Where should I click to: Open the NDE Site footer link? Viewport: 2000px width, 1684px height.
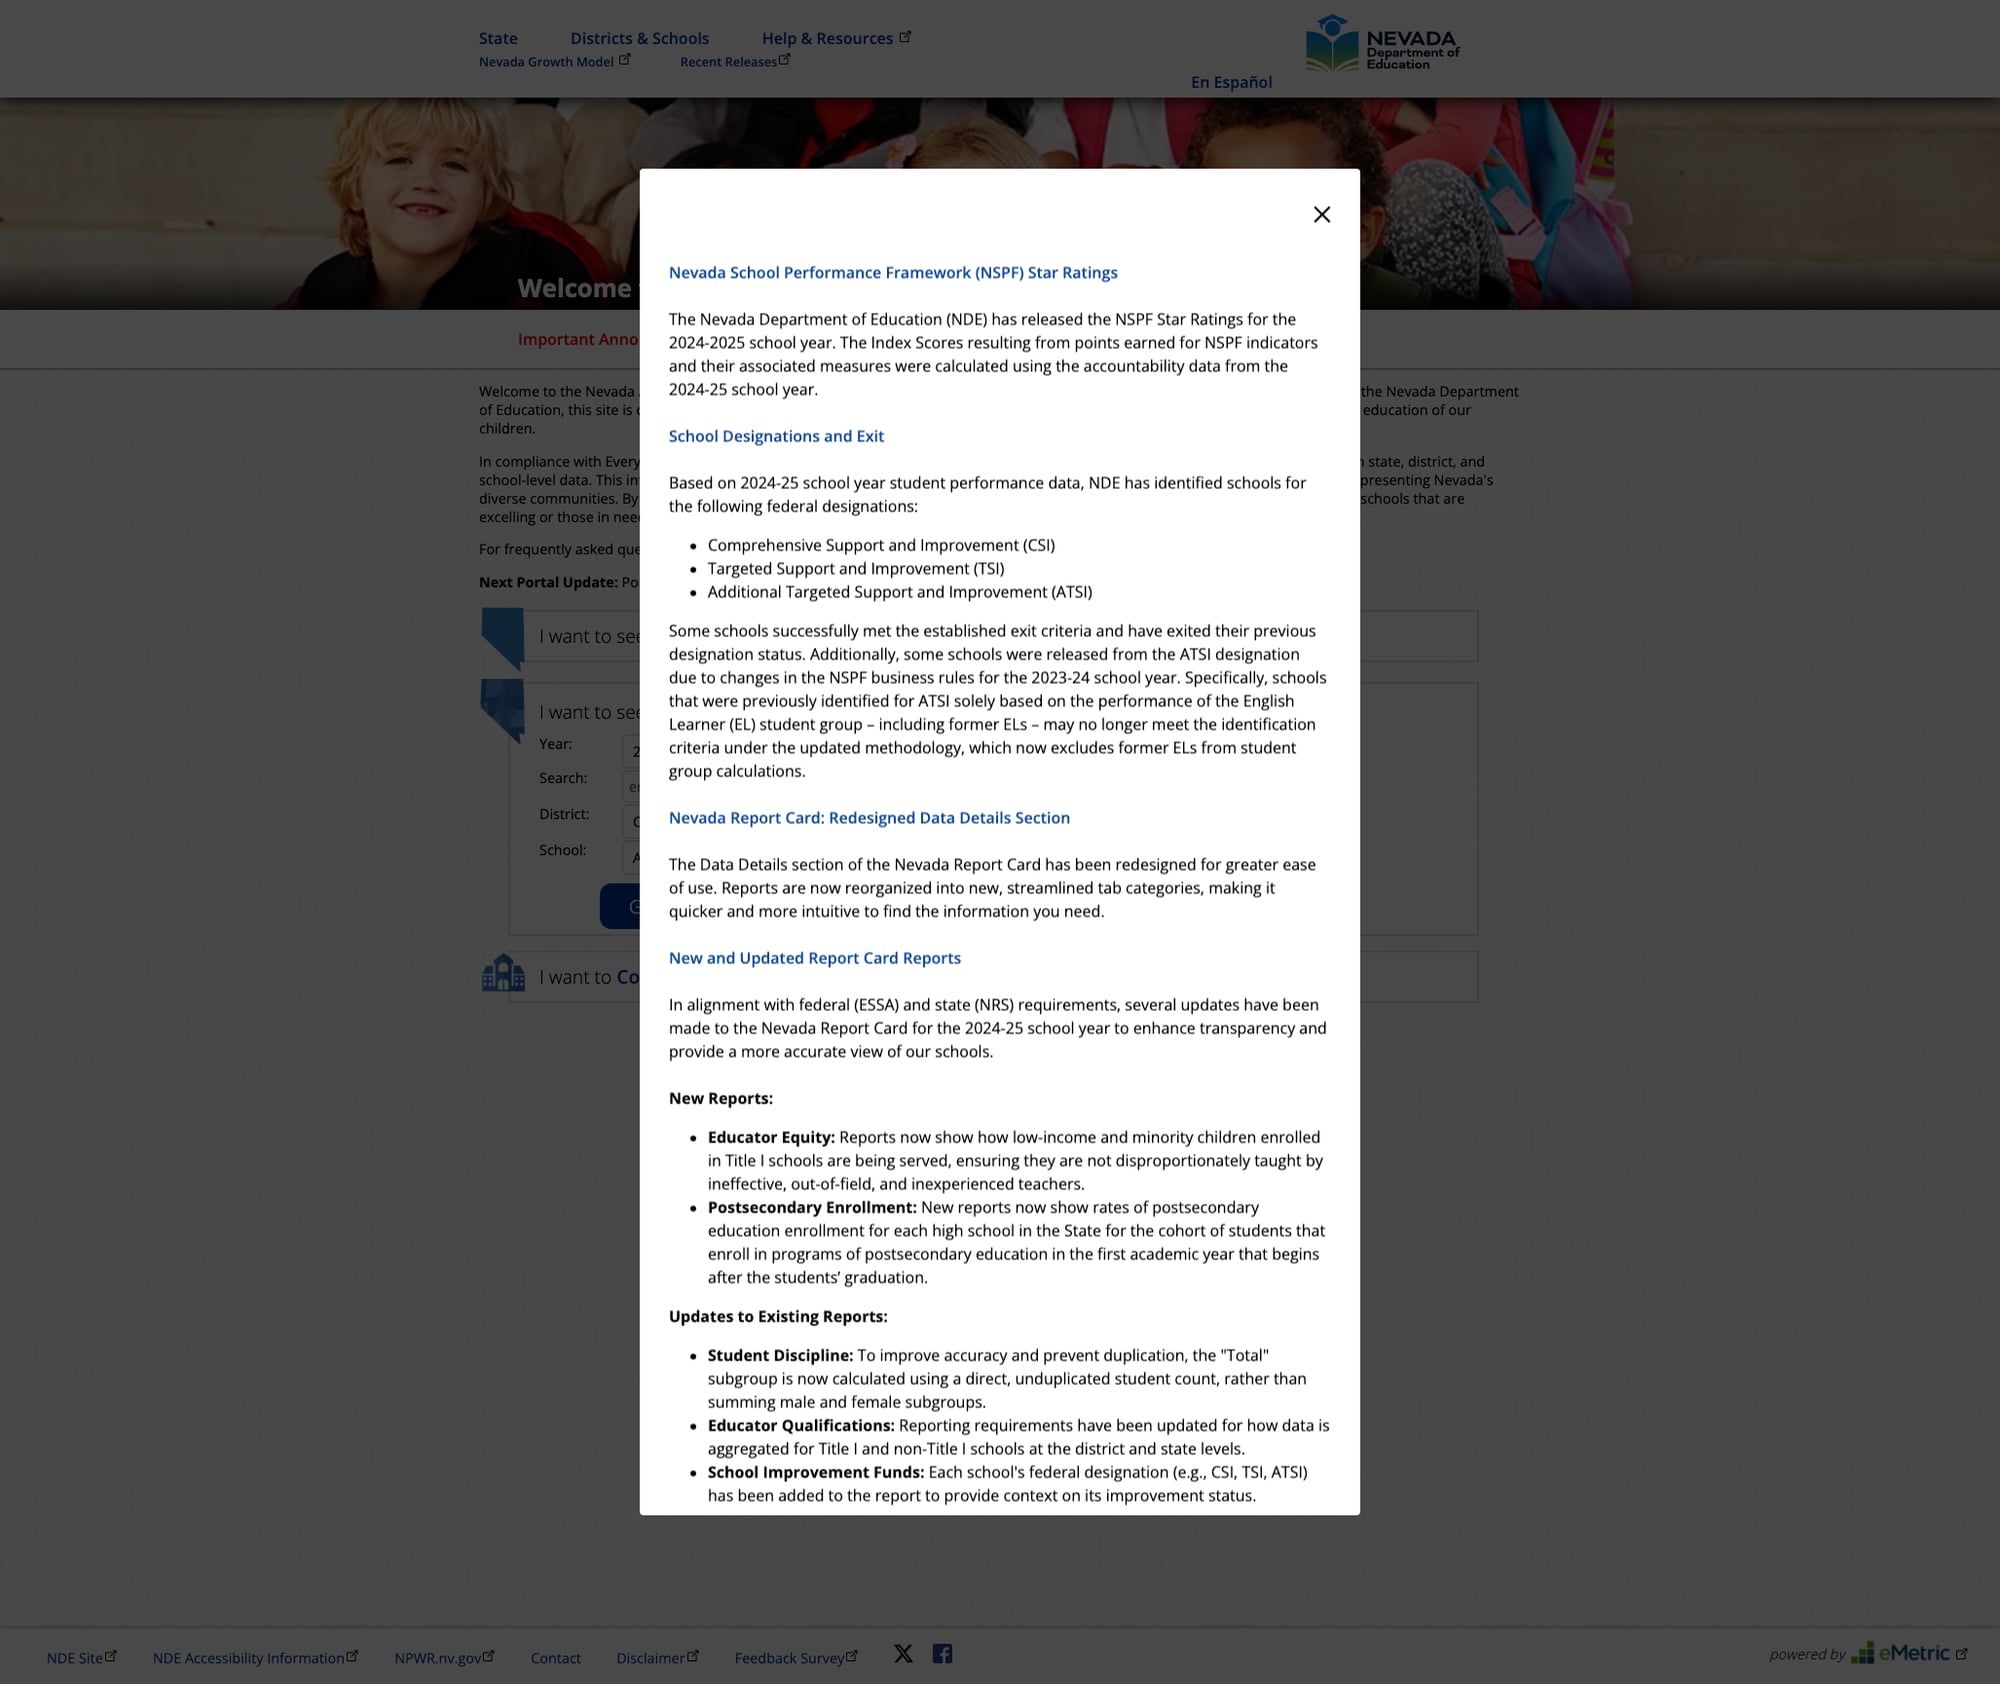[75, 1658]
